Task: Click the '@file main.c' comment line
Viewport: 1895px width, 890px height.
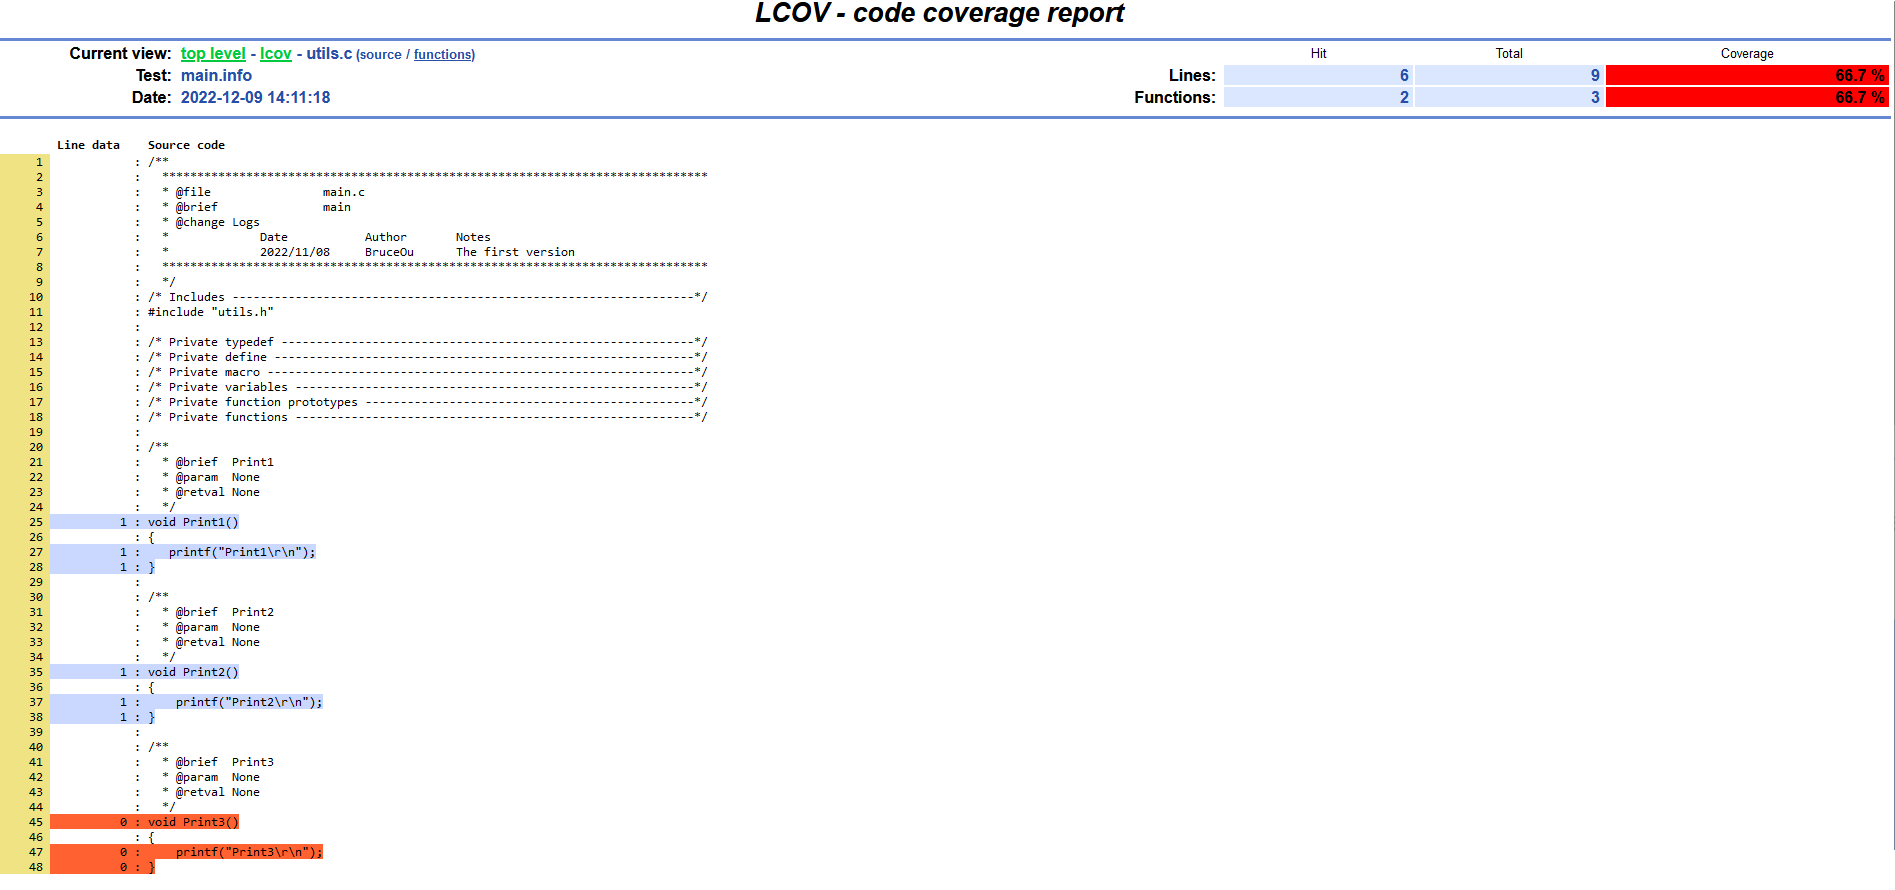Action: (x=263, y=193)
